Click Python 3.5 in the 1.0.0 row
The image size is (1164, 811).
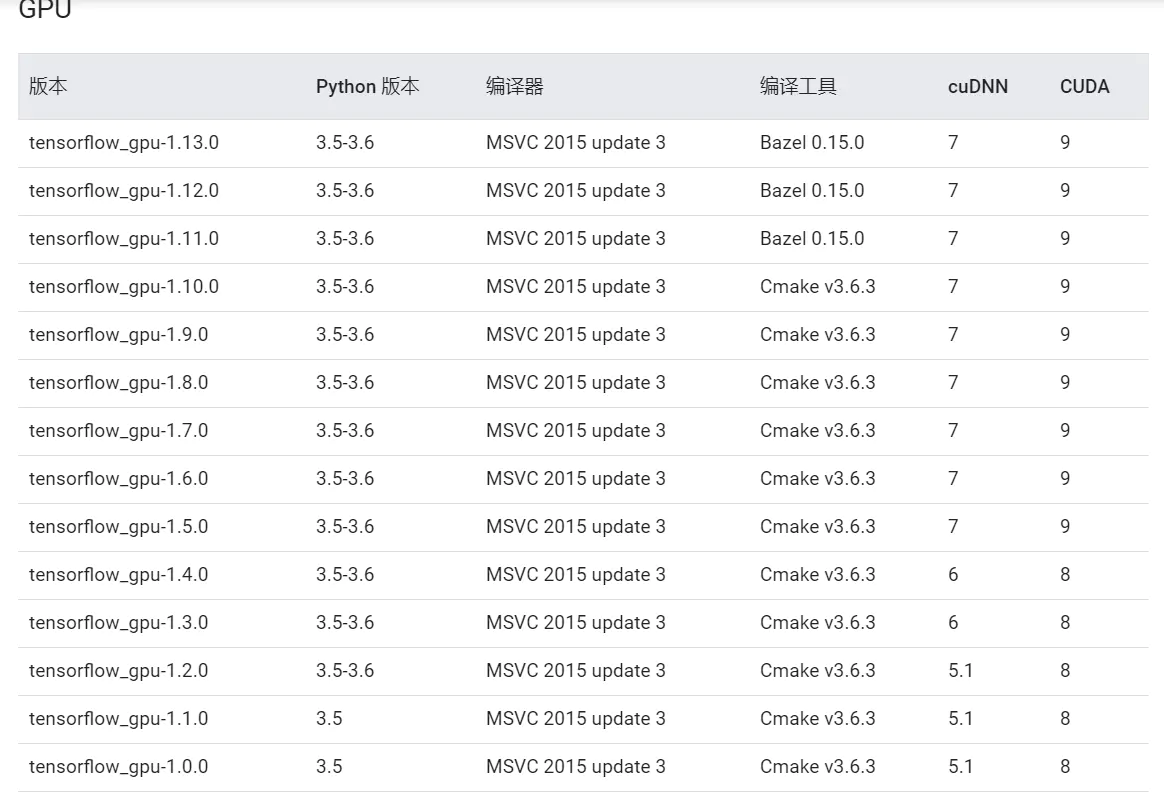pos(329,766)
